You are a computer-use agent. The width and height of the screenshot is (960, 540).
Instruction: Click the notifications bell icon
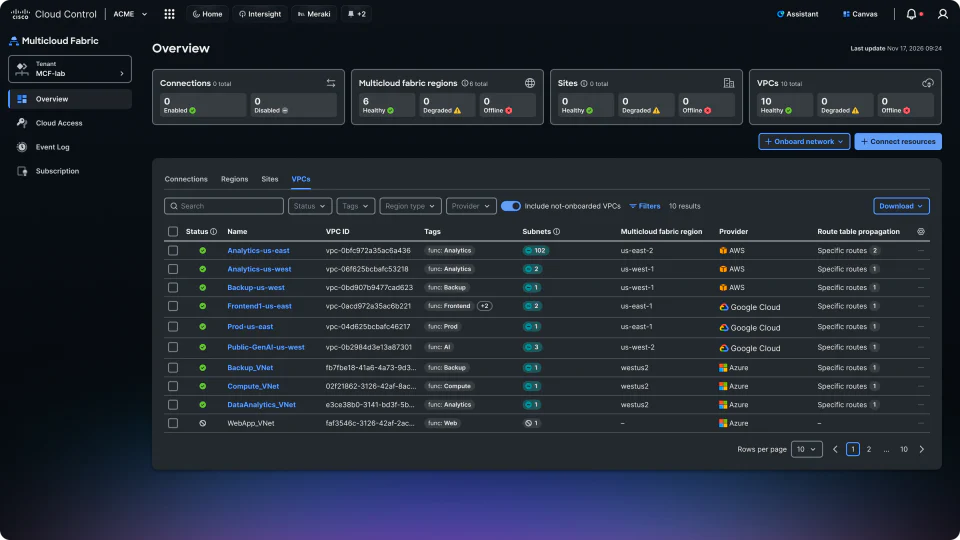click(x=911, y=14)
